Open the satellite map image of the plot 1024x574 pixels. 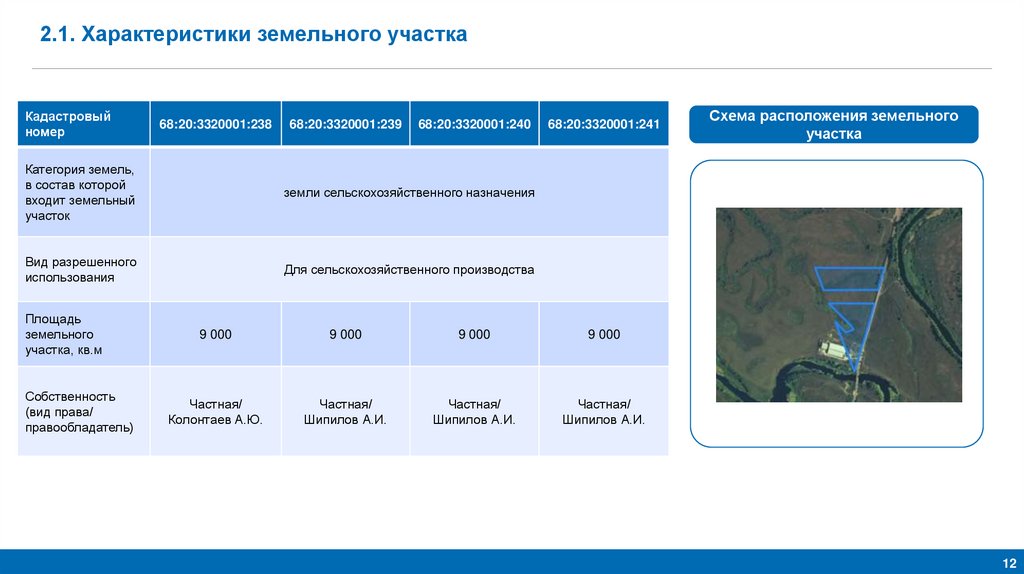pos(839,304)
